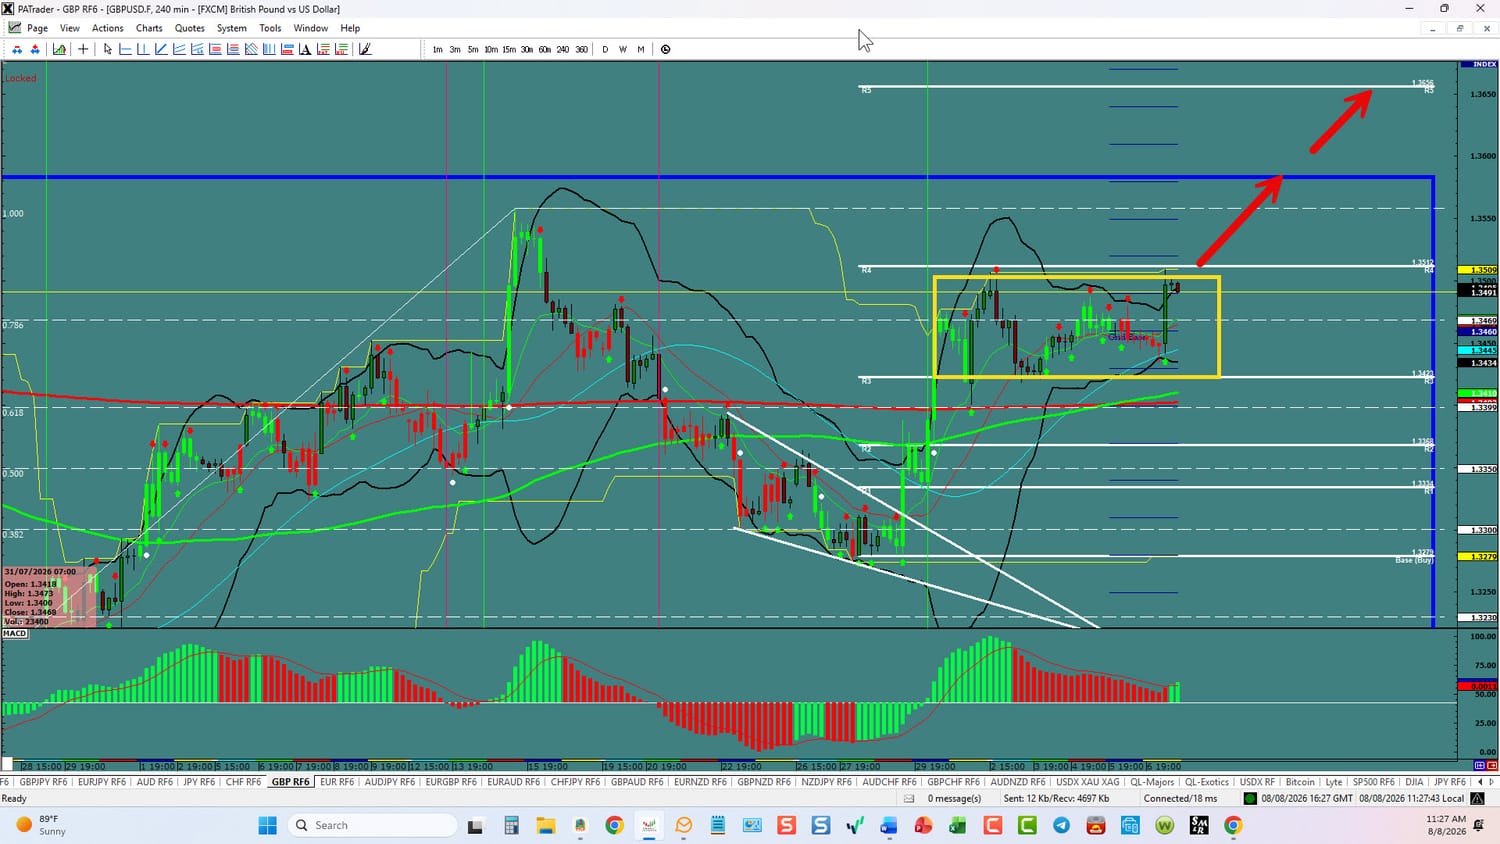This screenshot has width=1500, height=844.
Task: Click the green connection indicator in status bar
Action: (1250, 798)
